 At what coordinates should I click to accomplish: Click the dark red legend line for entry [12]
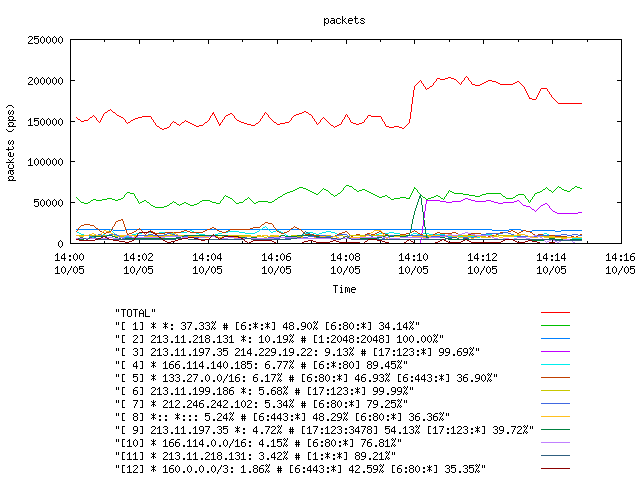[555, 469]
